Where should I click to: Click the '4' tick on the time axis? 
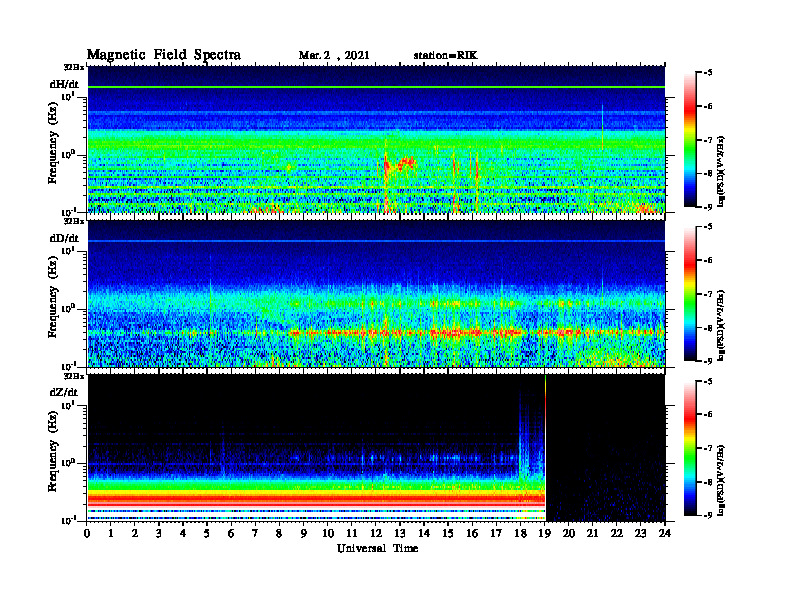coord(183,534)
